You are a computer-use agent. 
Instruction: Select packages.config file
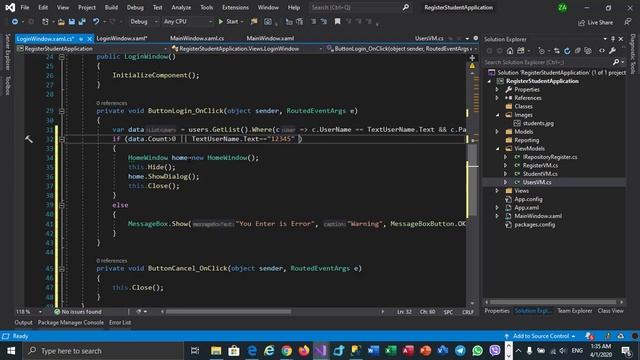pos(534,224)
